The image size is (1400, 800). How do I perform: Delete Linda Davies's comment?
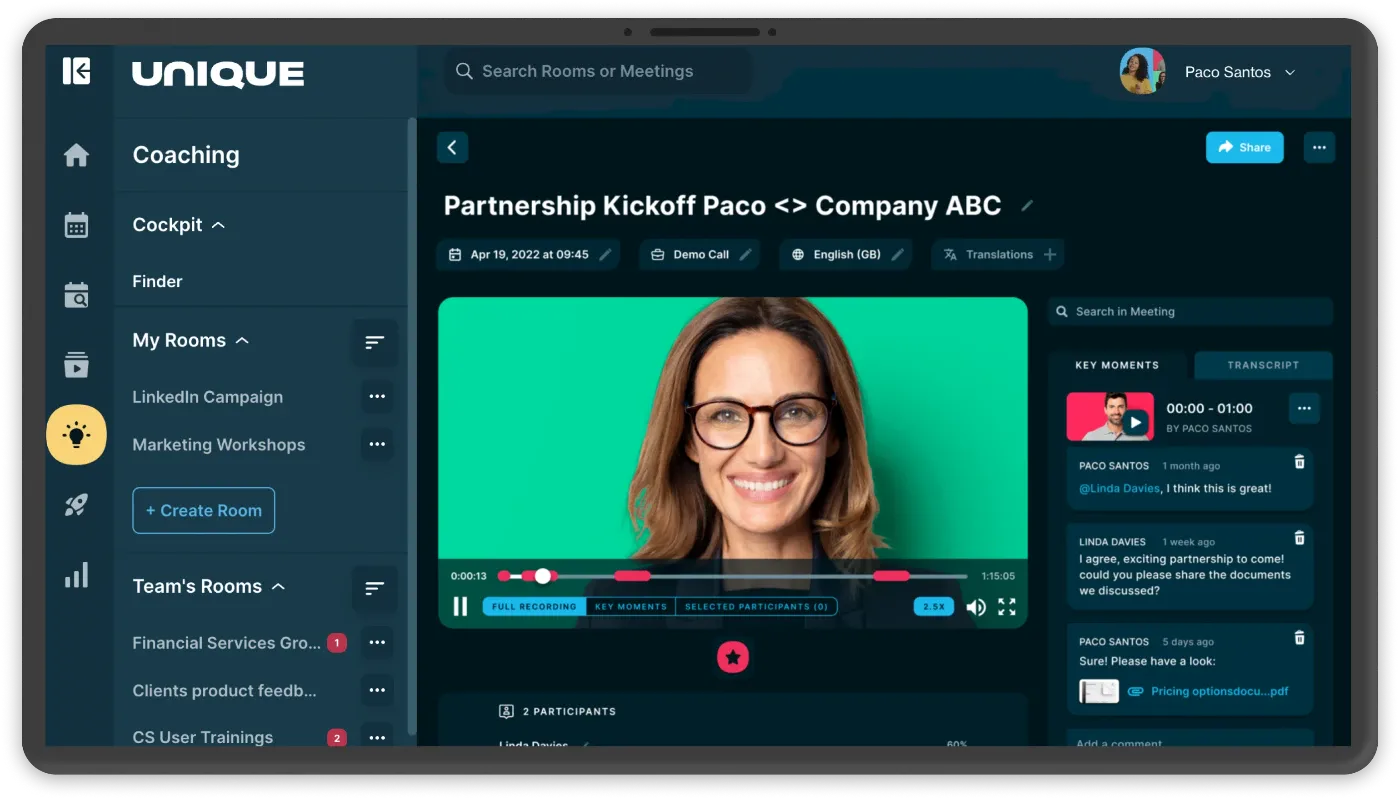(1300, 538)
